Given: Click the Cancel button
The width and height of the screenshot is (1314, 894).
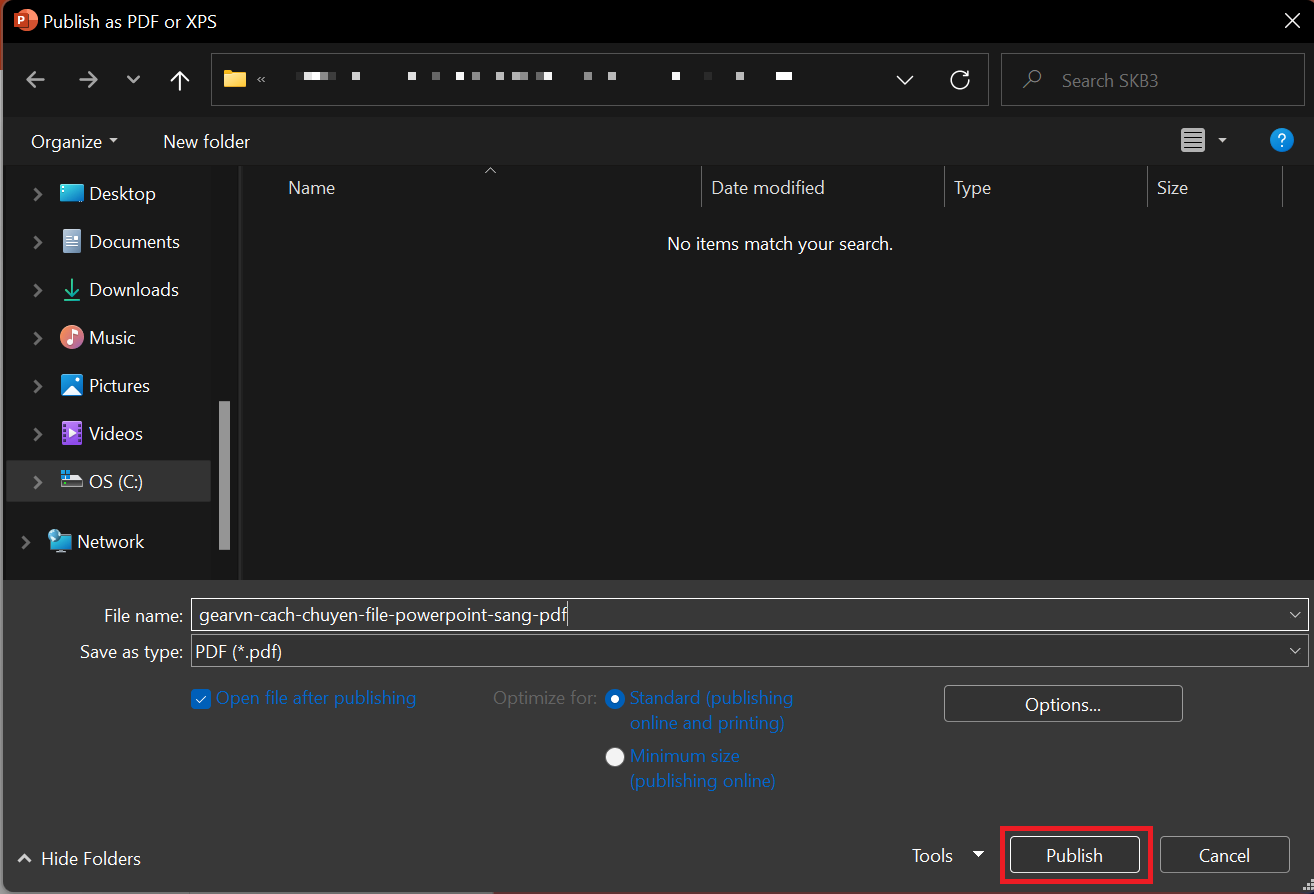Looking at the screenshot, I should [1224, 855].
